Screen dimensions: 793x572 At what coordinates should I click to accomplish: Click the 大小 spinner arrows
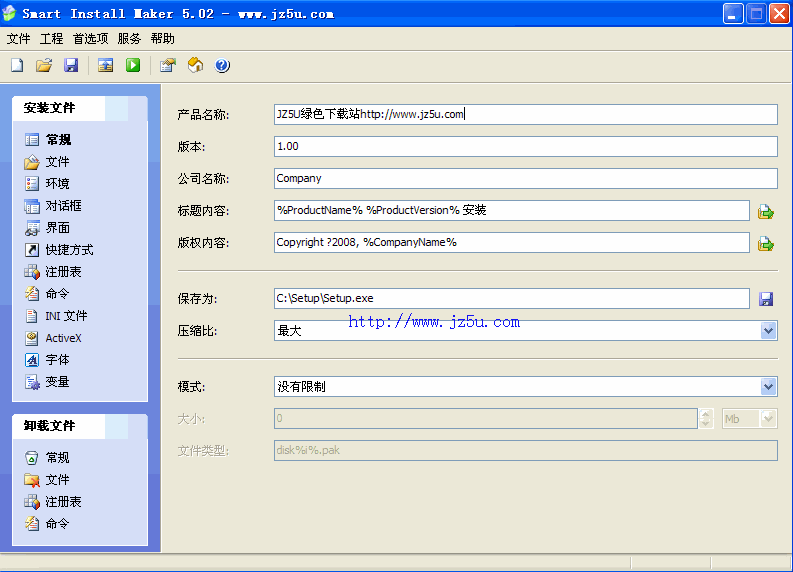[706, 419]
